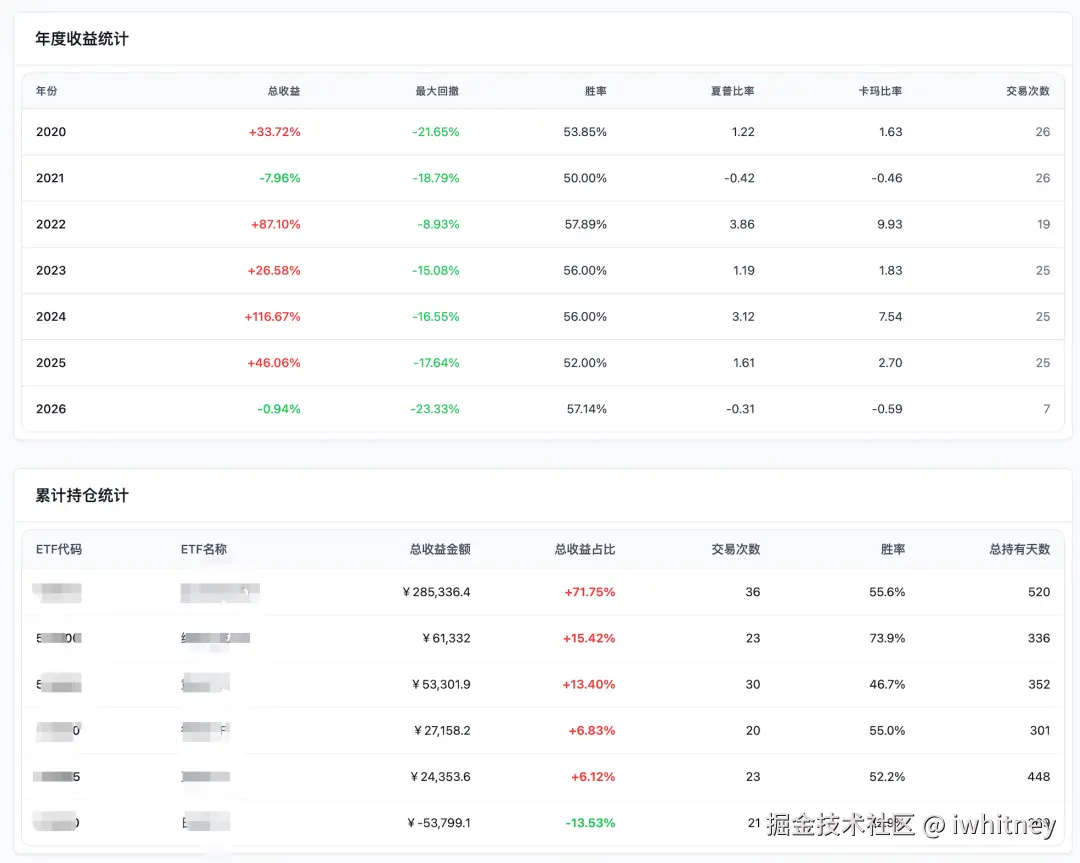The width and height of the screenshot is (1080, 863).
Task: Click the 累计持仓统计 section title
Action: tap(82, 496)
